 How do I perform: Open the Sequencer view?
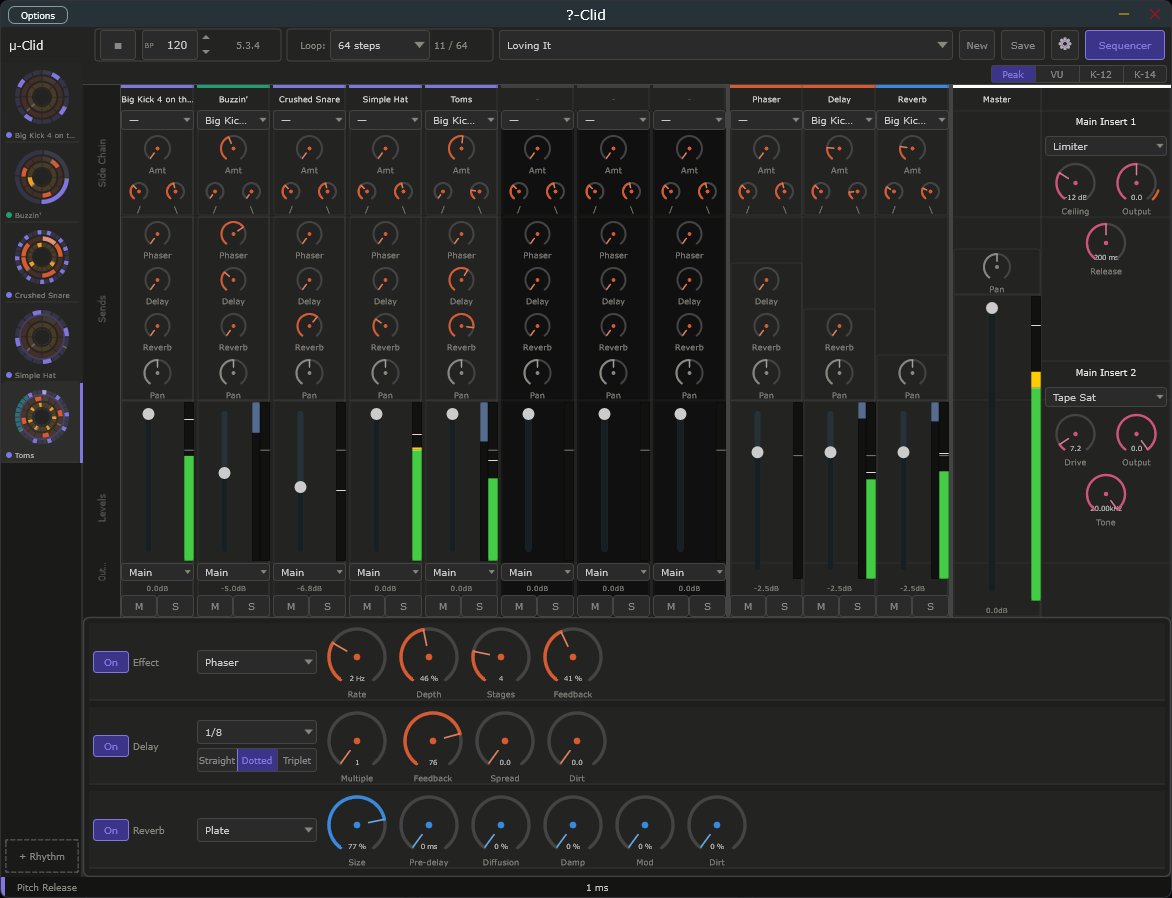1124,46
